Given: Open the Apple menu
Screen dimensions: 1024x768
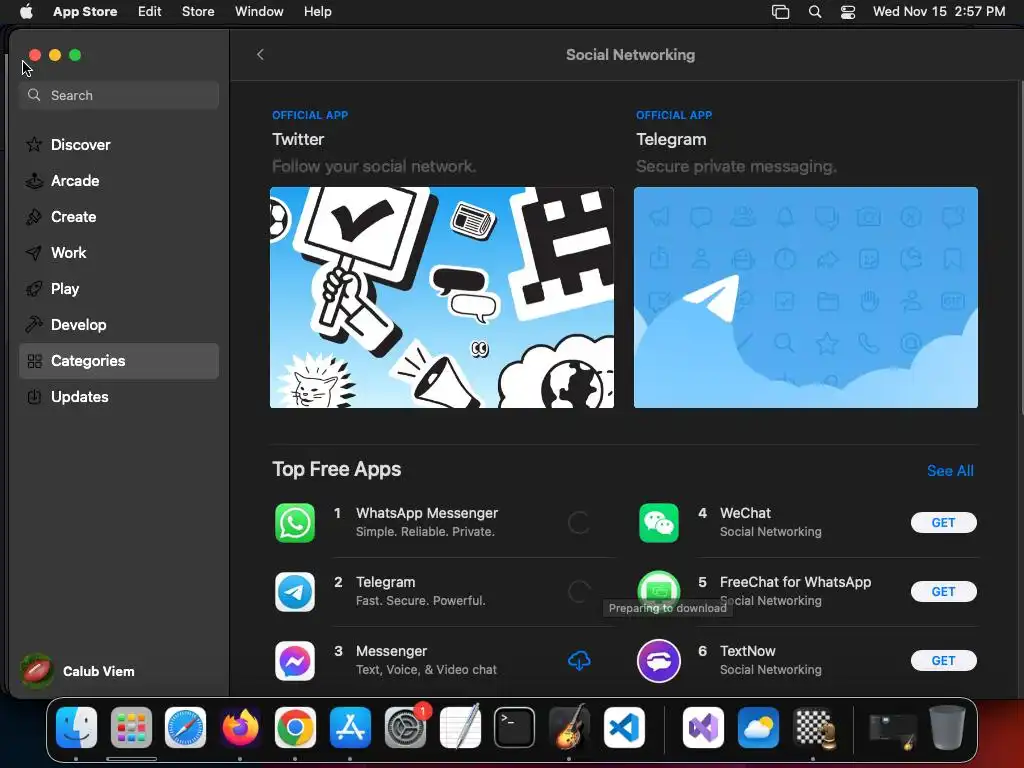Looking at the screenshot, I should (x=26, y=12).
